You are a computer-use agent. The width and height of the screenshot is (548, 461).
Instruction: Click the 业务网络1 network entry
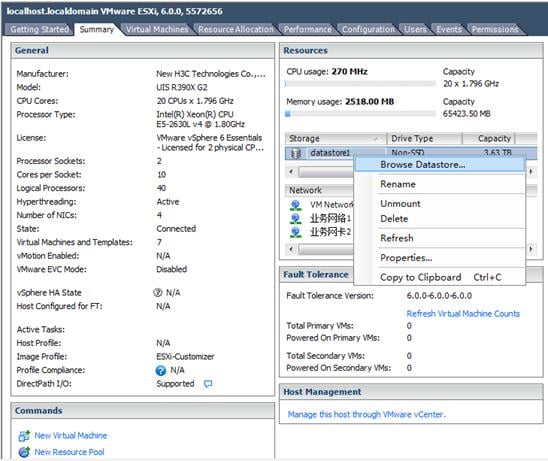click(x=330, y=218)
